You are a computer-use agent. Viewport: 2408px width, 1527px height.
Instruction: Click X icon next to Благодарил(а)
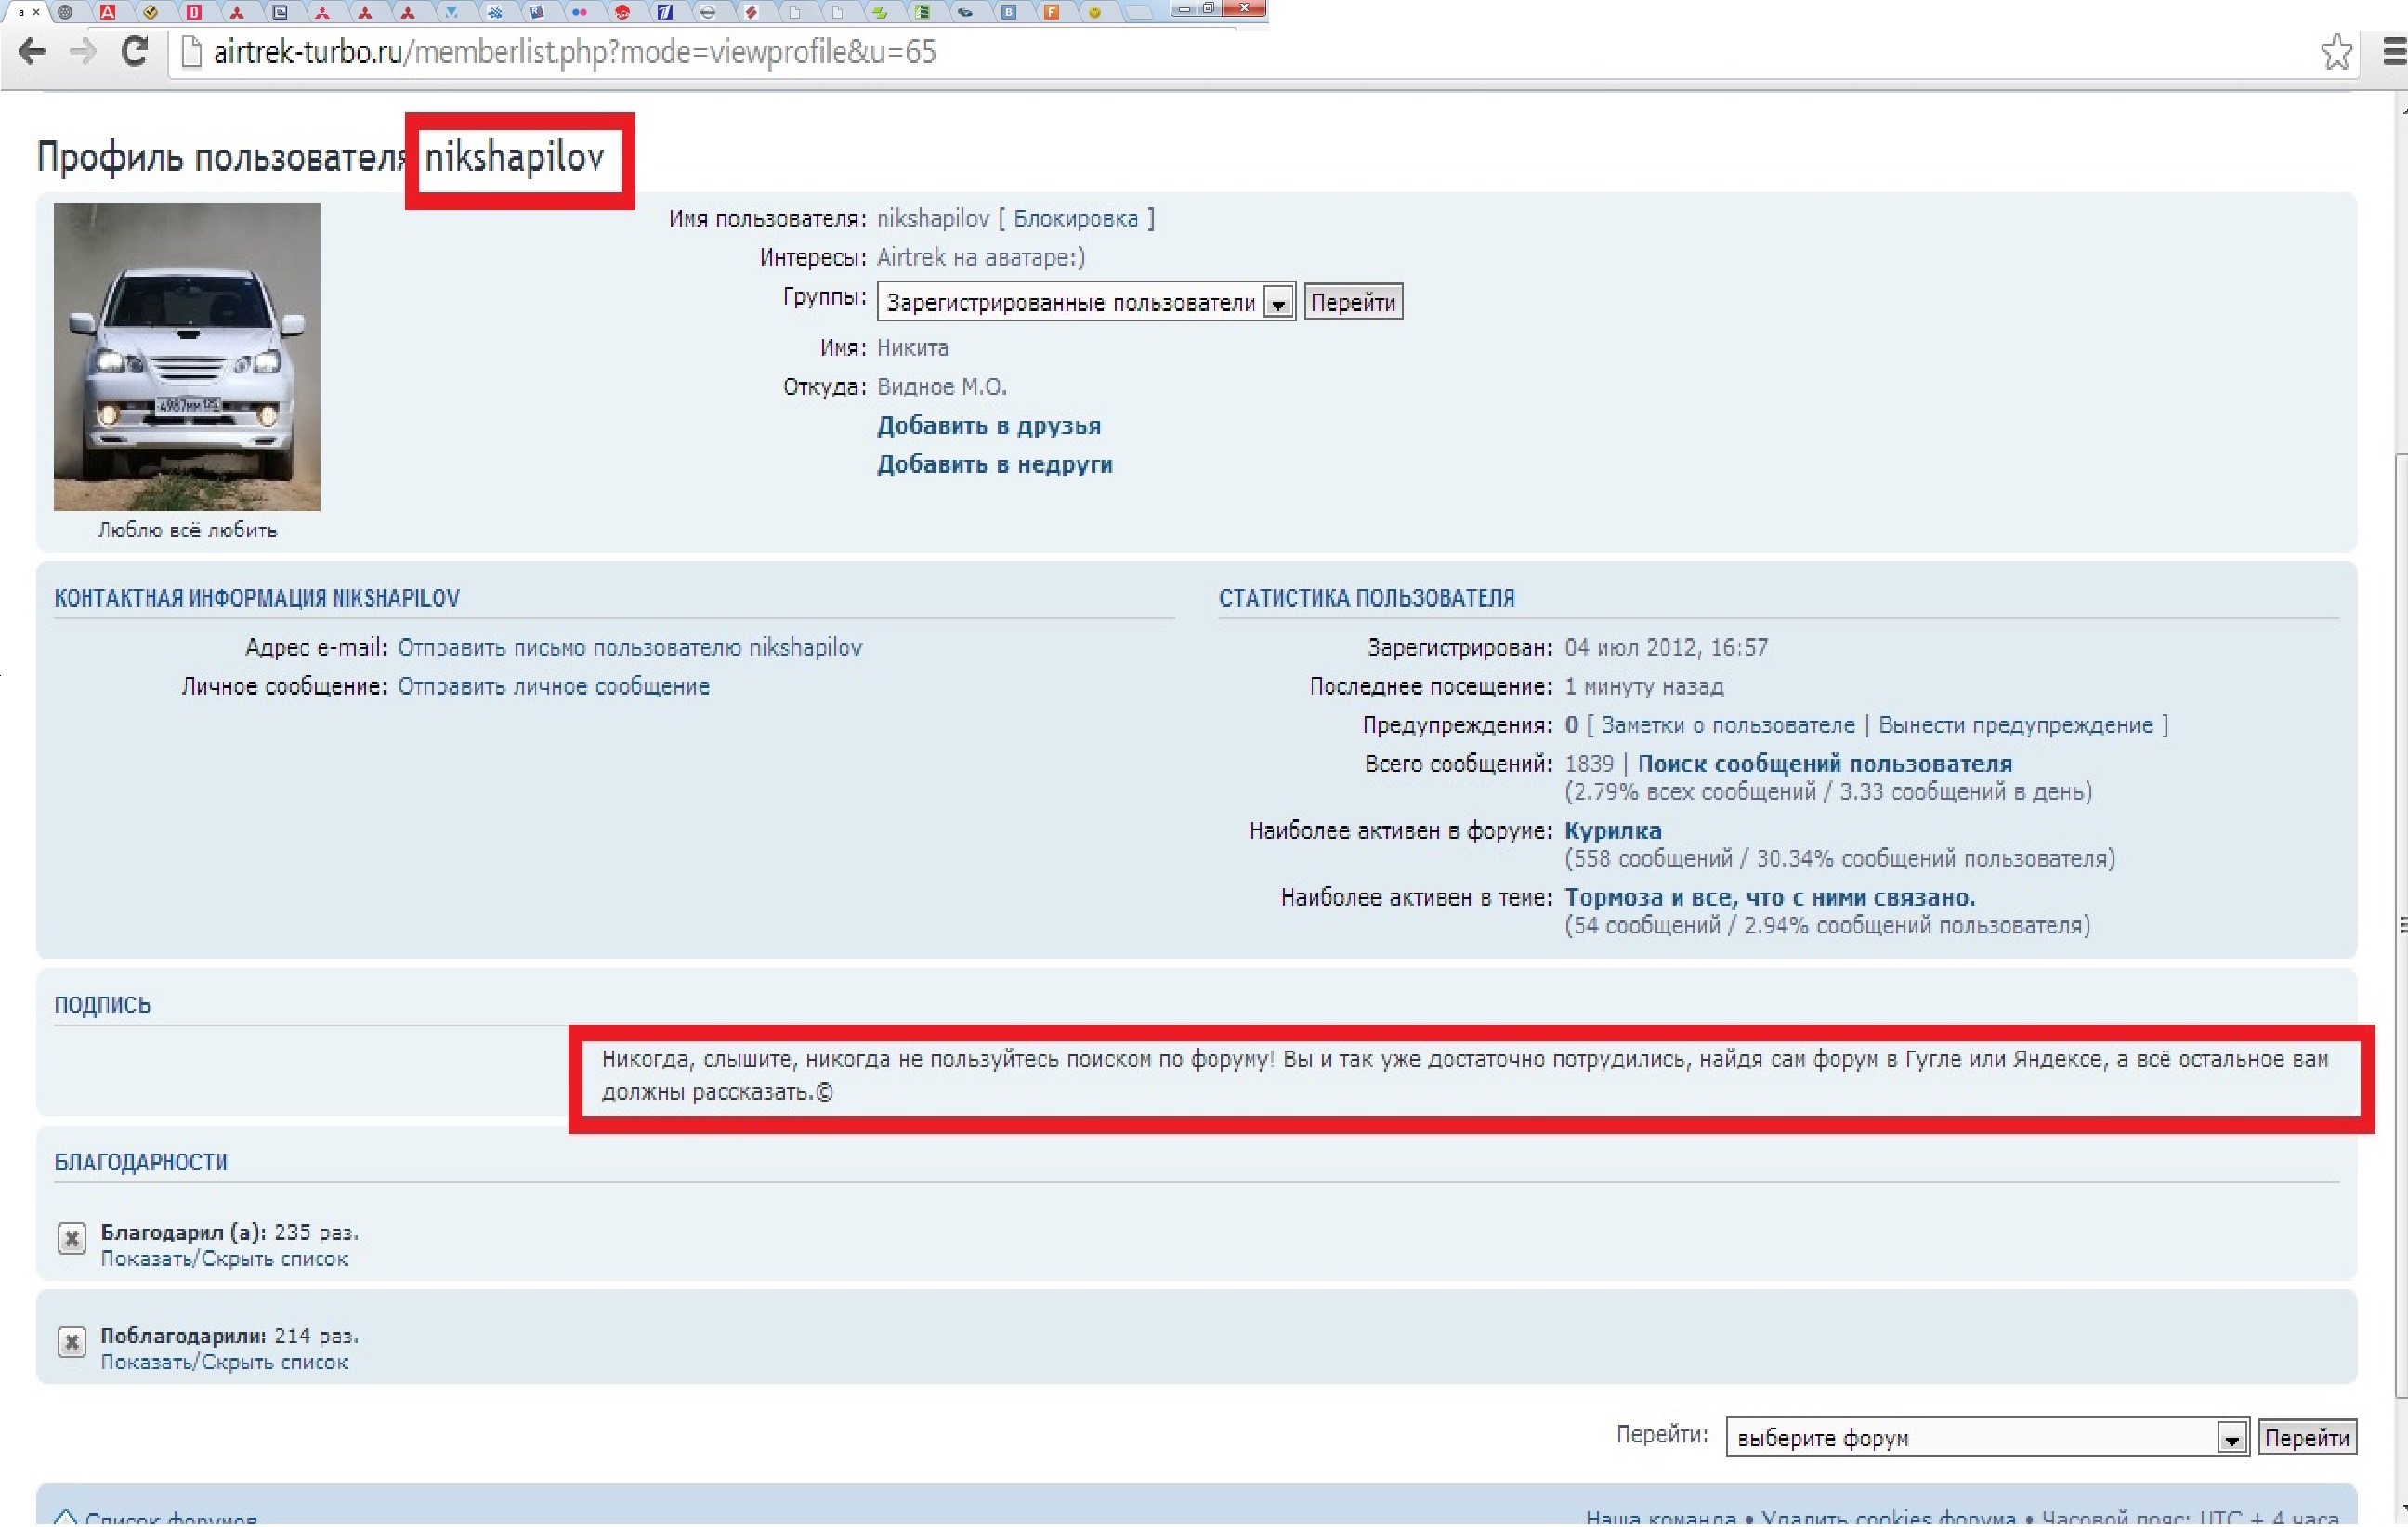click(x=72, y=1240)
